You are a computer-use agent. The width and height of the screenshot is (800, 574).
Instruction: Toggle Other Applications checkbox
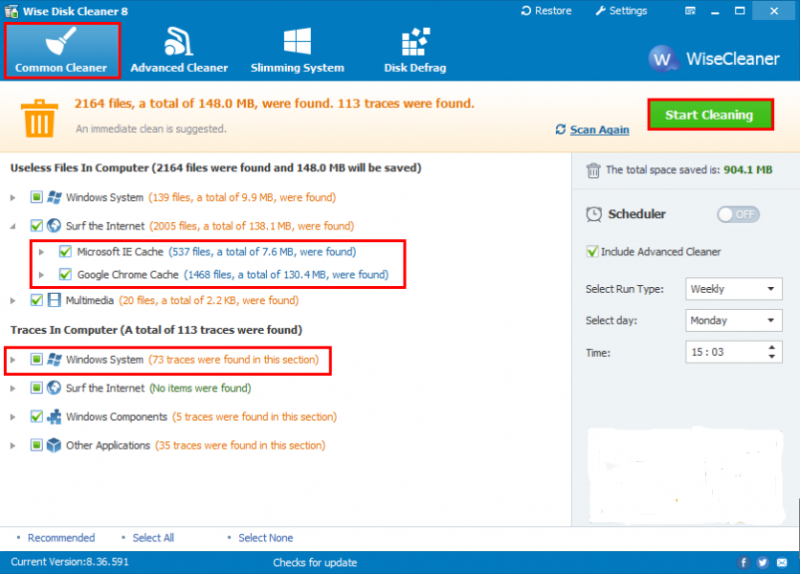(36, 445)
